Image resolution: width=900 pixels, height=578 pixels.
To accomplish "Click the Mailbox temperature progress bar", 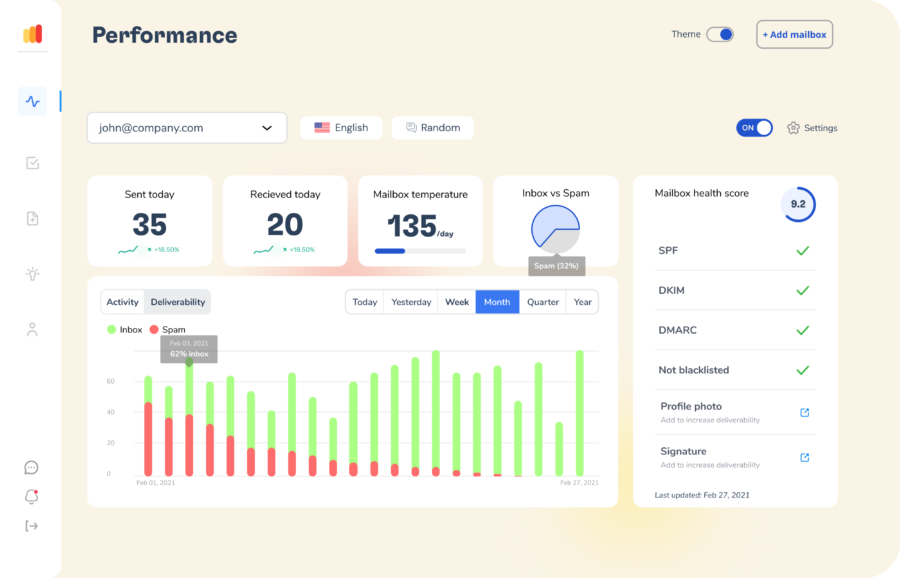I will 420,251.
